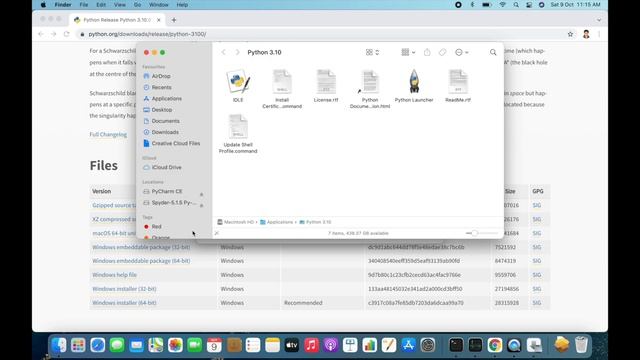Open Podcasts from the Dock
Screen dimensions: 640x360
point(331,345)
